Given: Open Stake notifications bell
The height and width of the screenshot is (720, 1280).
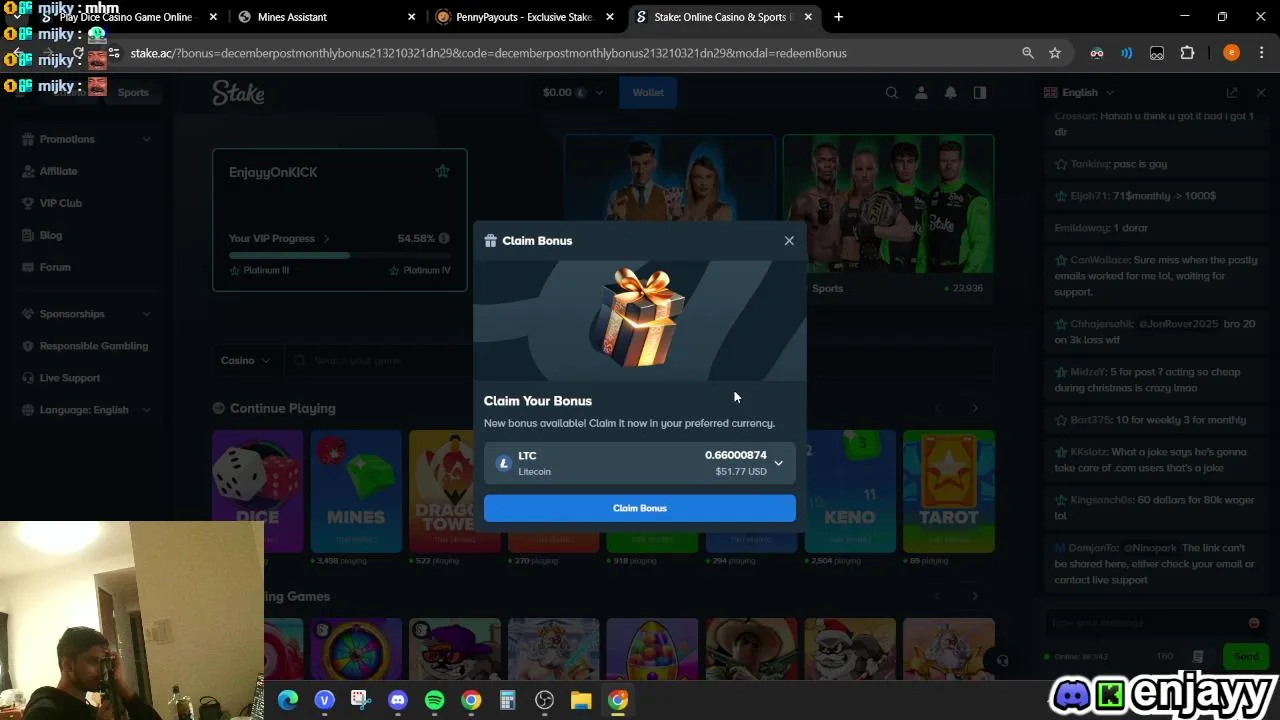Looking at the screenshot, I should tap(950, 93).
